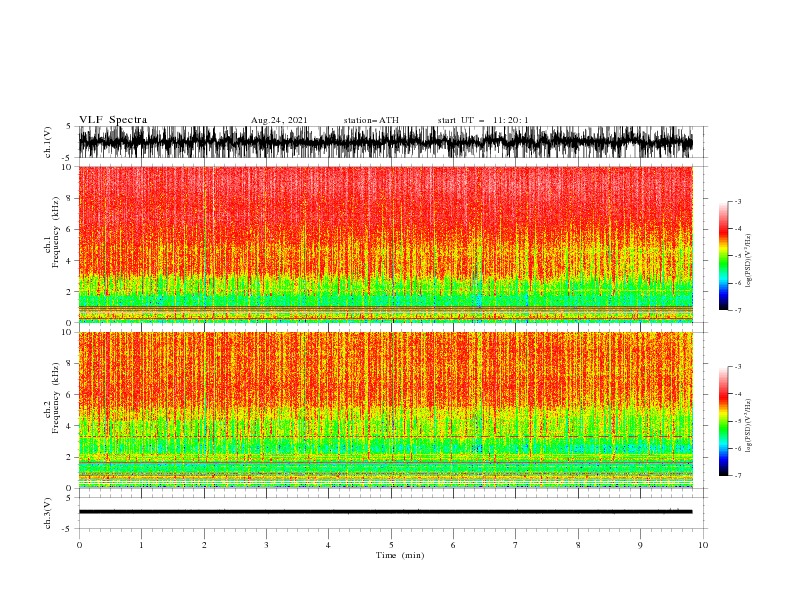Screen dimensions: 792x612
Task: Click the ch.2 color bar log(PSD) label
Action: pyautogui.click(x=749, y=425)
